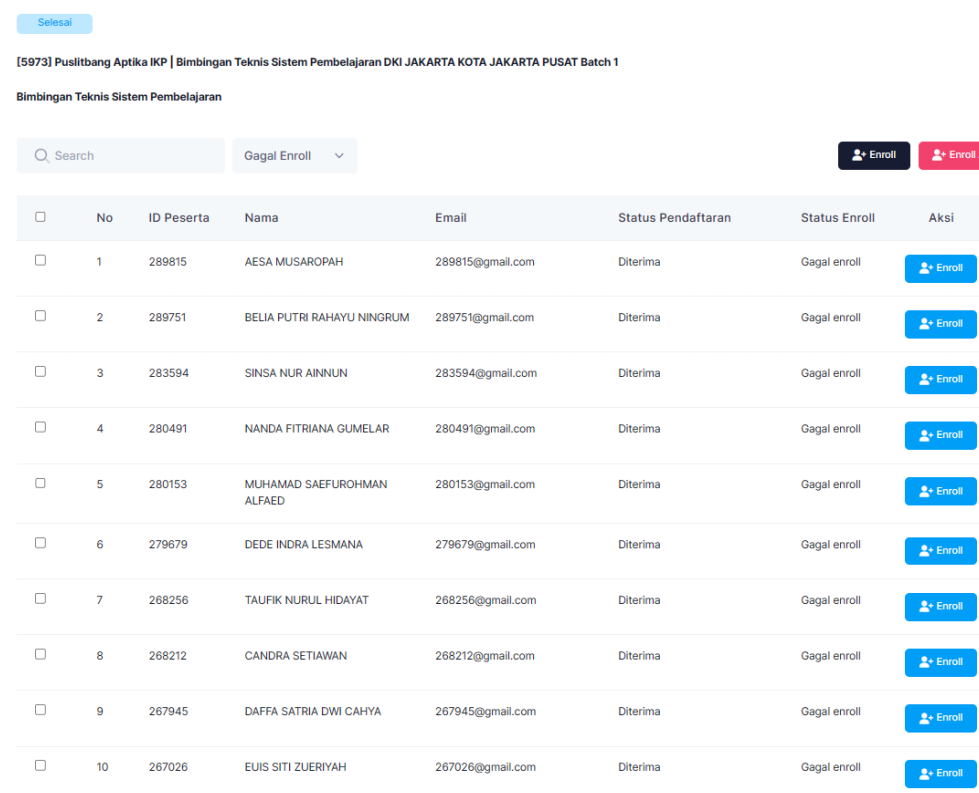Enroll participant DEDE INDRA LESMANA

point(940,551)
